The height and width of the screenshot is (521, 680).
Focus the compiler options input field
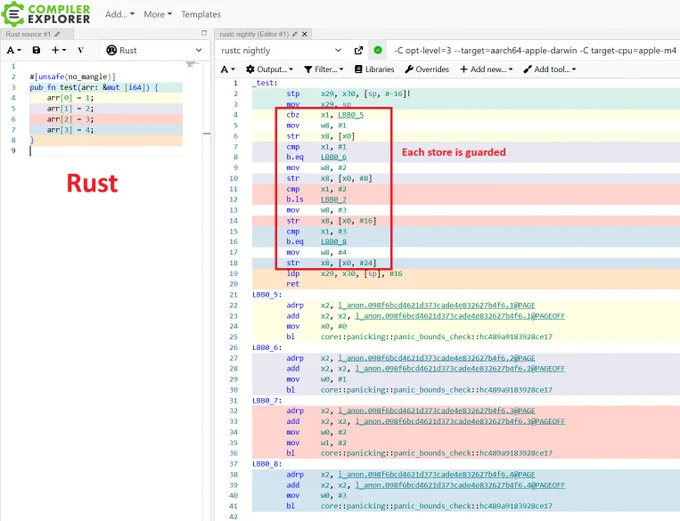(x=534, y=50)
